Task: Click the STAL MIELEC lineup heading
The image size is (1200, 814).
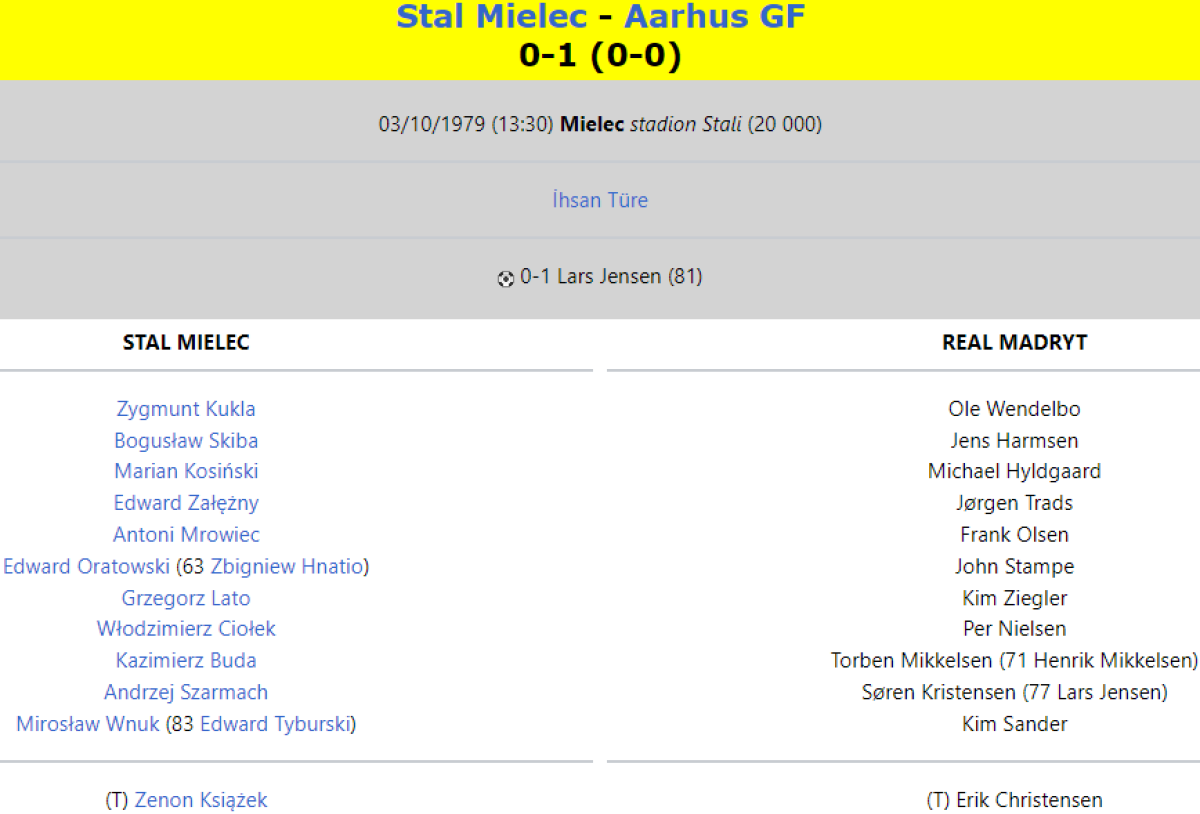Action: (186, 343)
